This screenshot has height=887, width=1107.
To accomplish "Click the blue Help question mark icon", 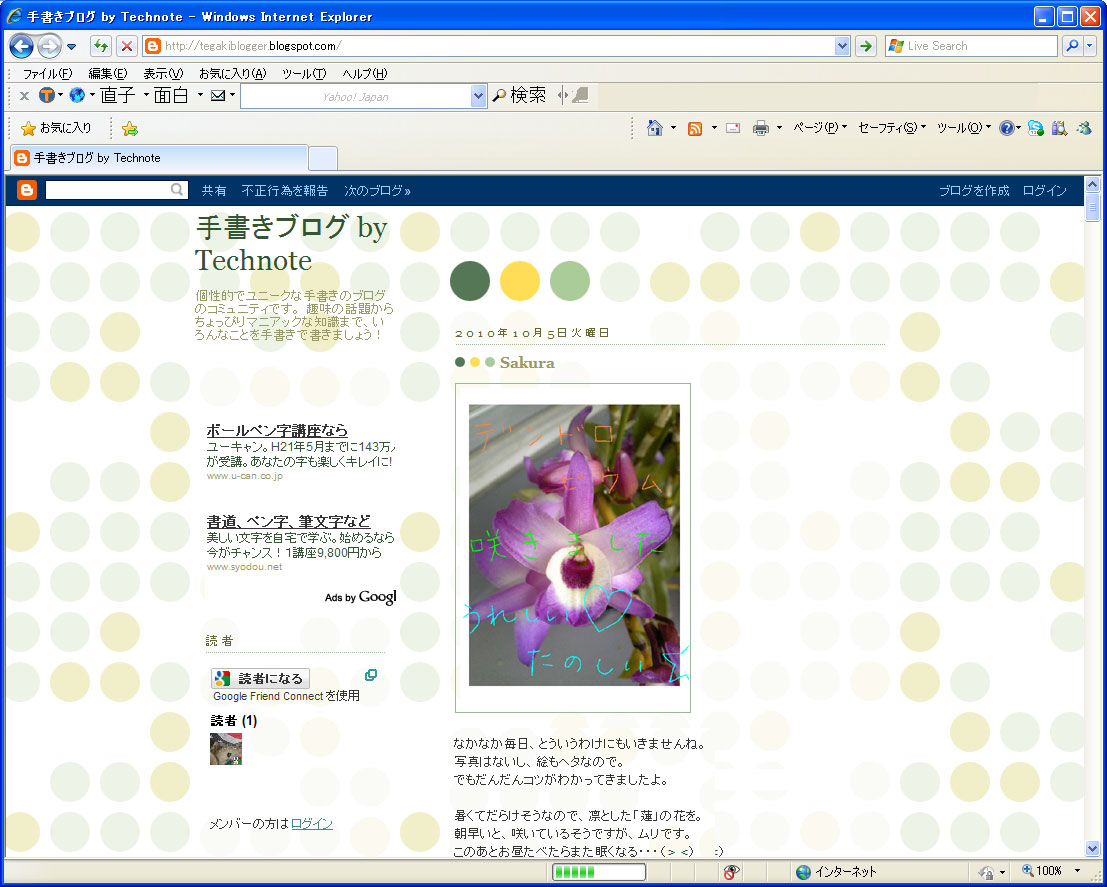I will click(1007, 128).
